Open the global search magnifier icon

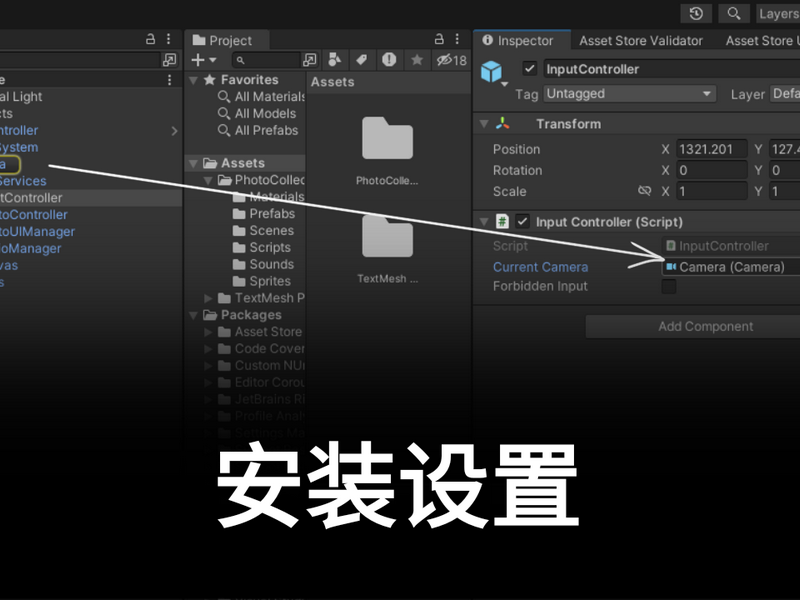(734, 14)
